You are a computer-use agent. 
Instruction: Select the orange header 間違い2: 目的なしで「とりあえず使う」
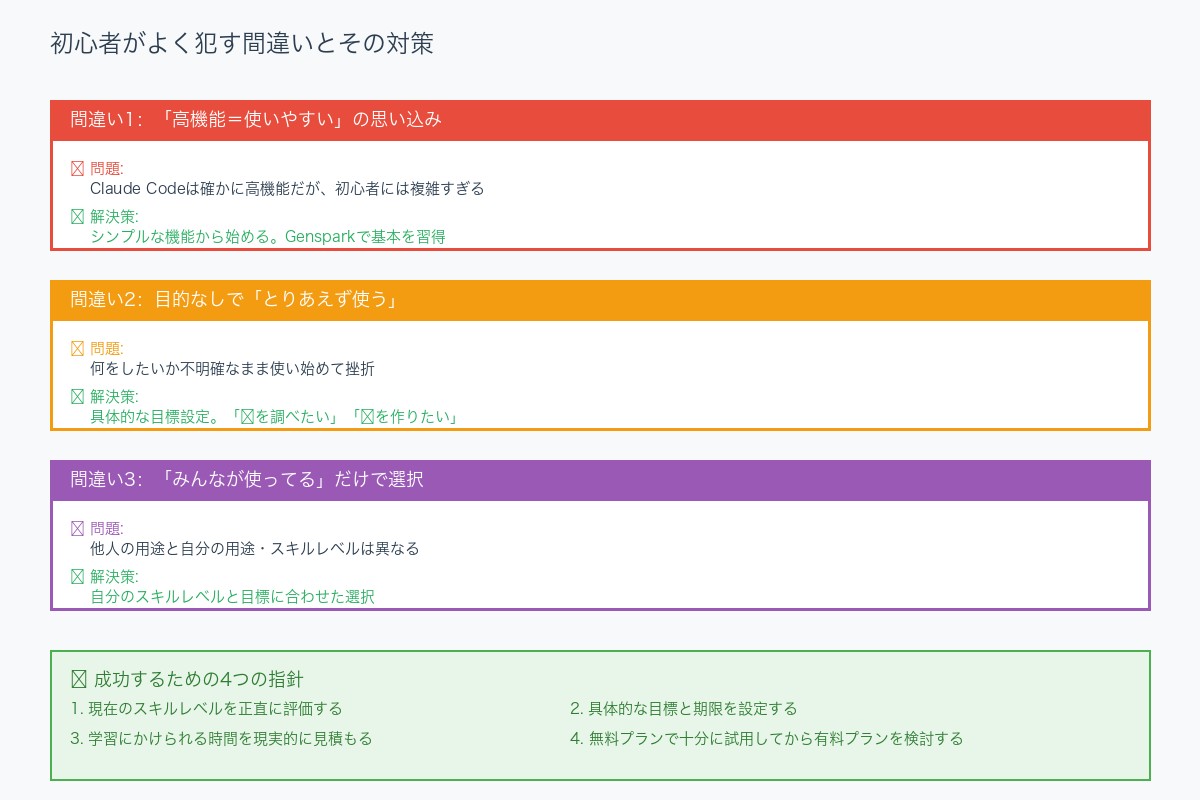pos(600,300)
